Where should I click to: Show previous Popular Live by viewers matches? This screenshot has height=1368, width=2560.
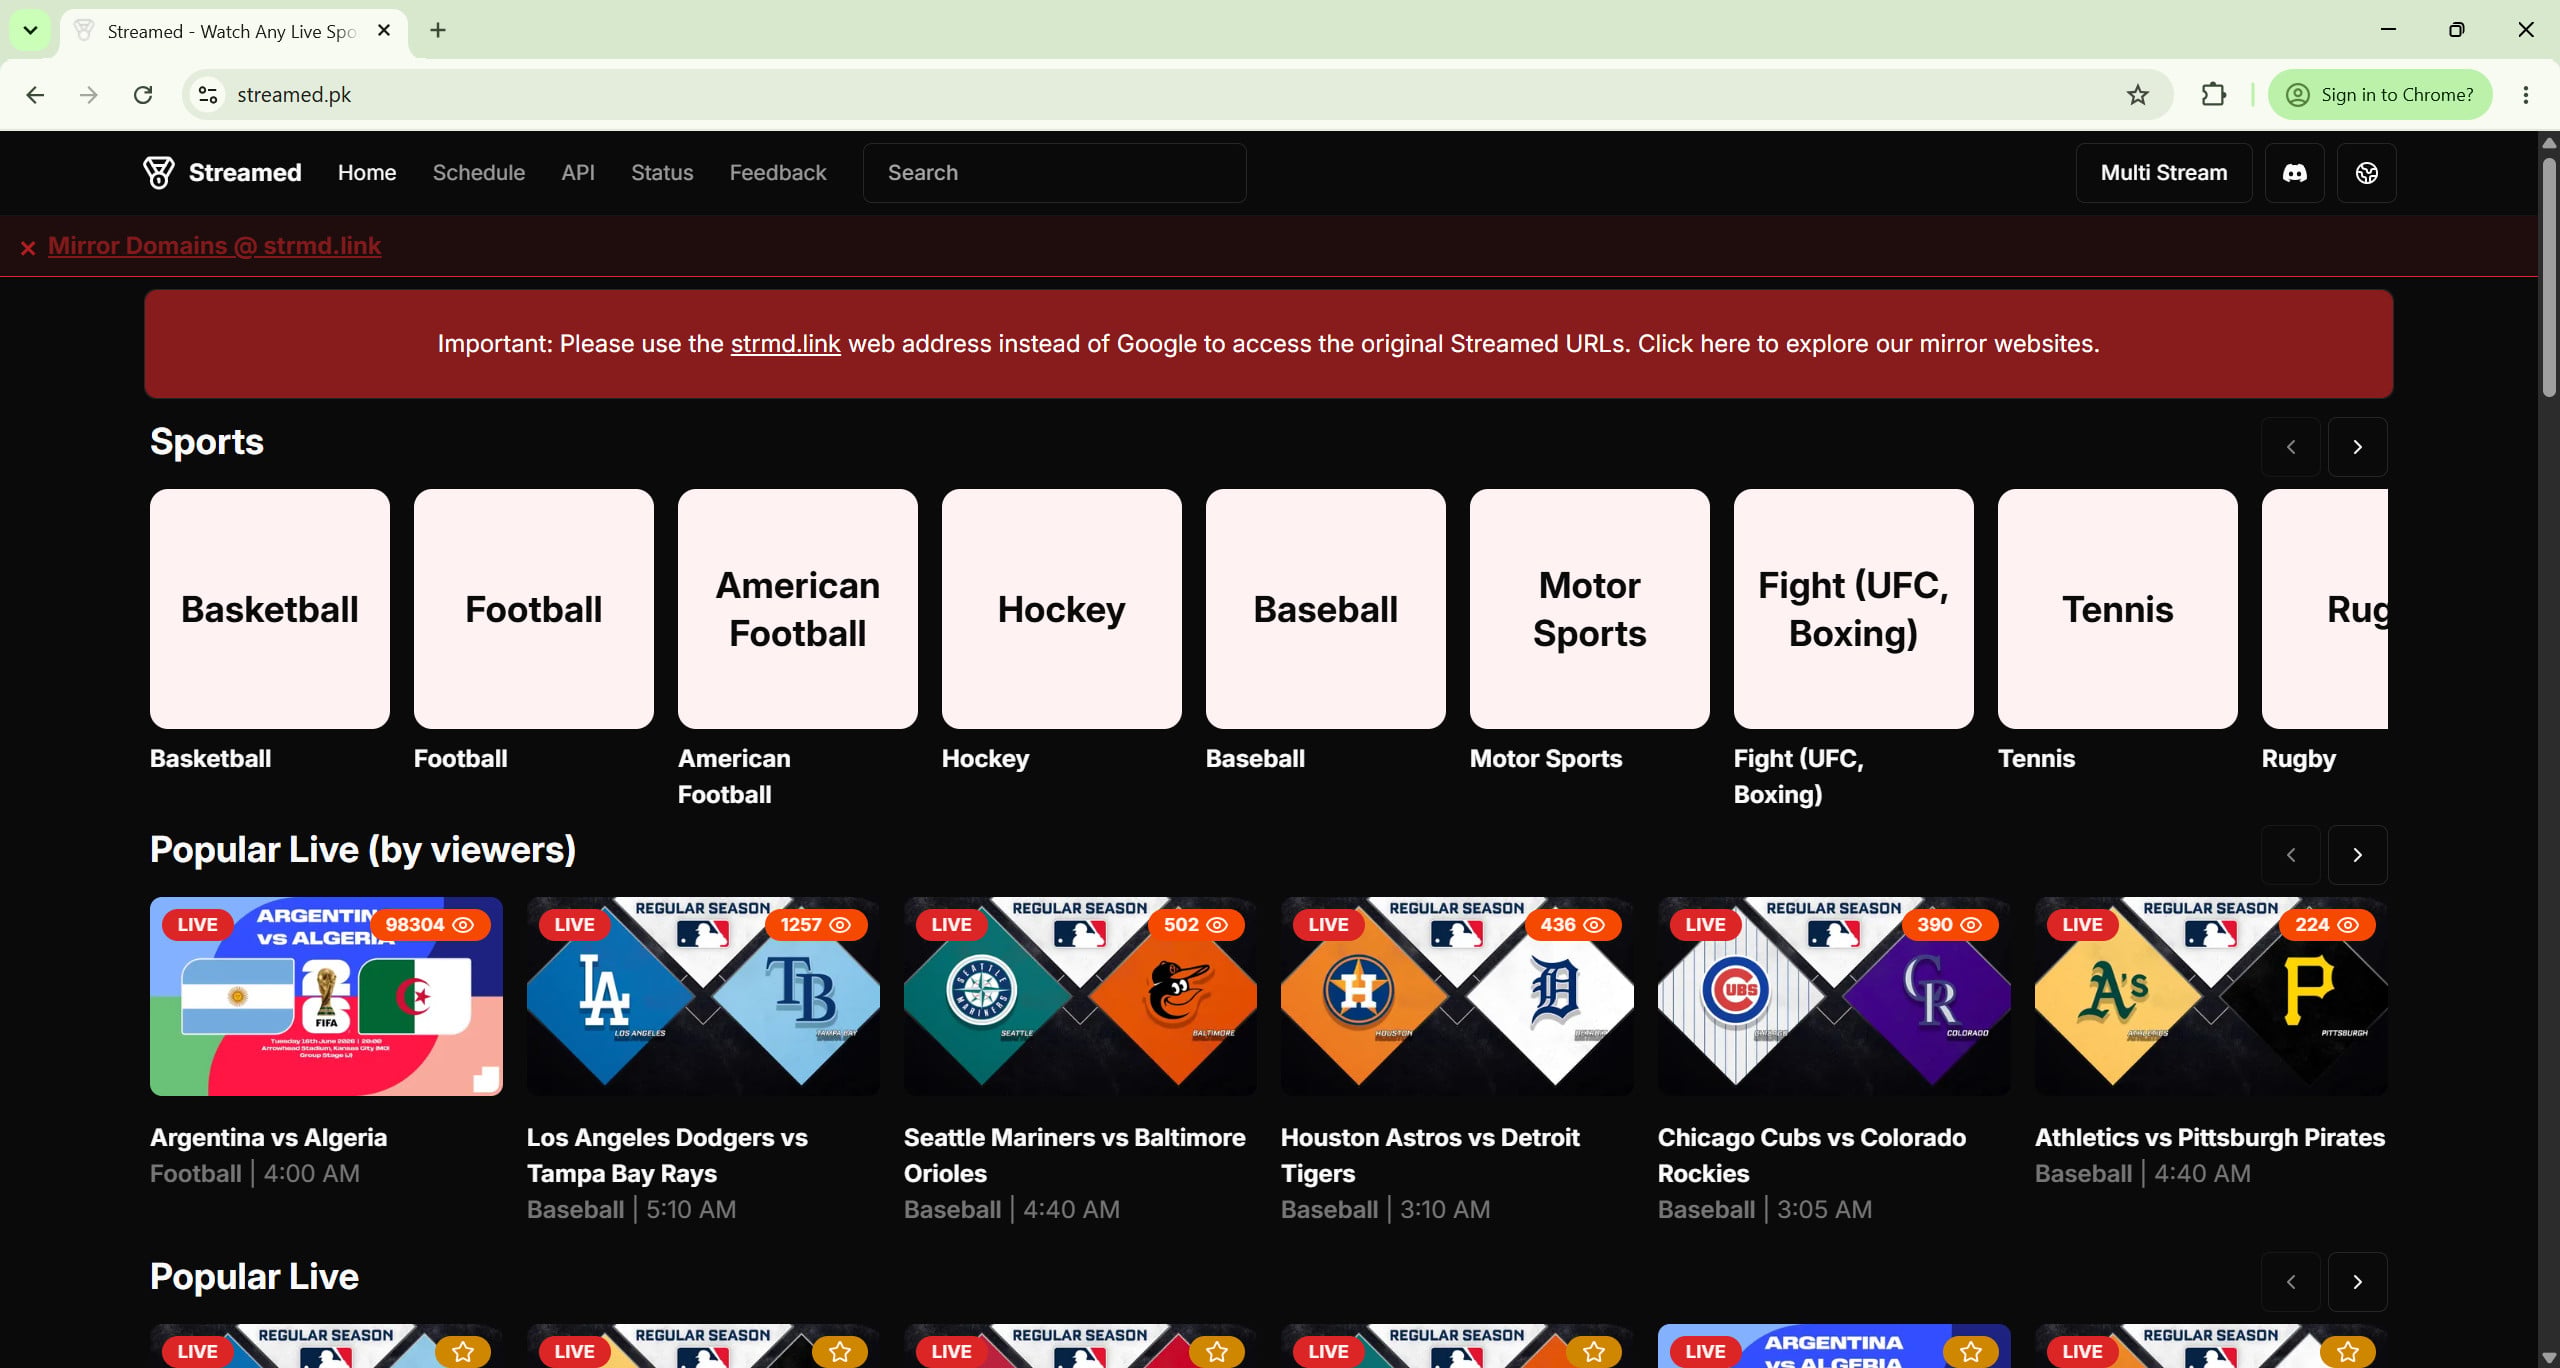pyautogui.click(x=2291, y=855)
